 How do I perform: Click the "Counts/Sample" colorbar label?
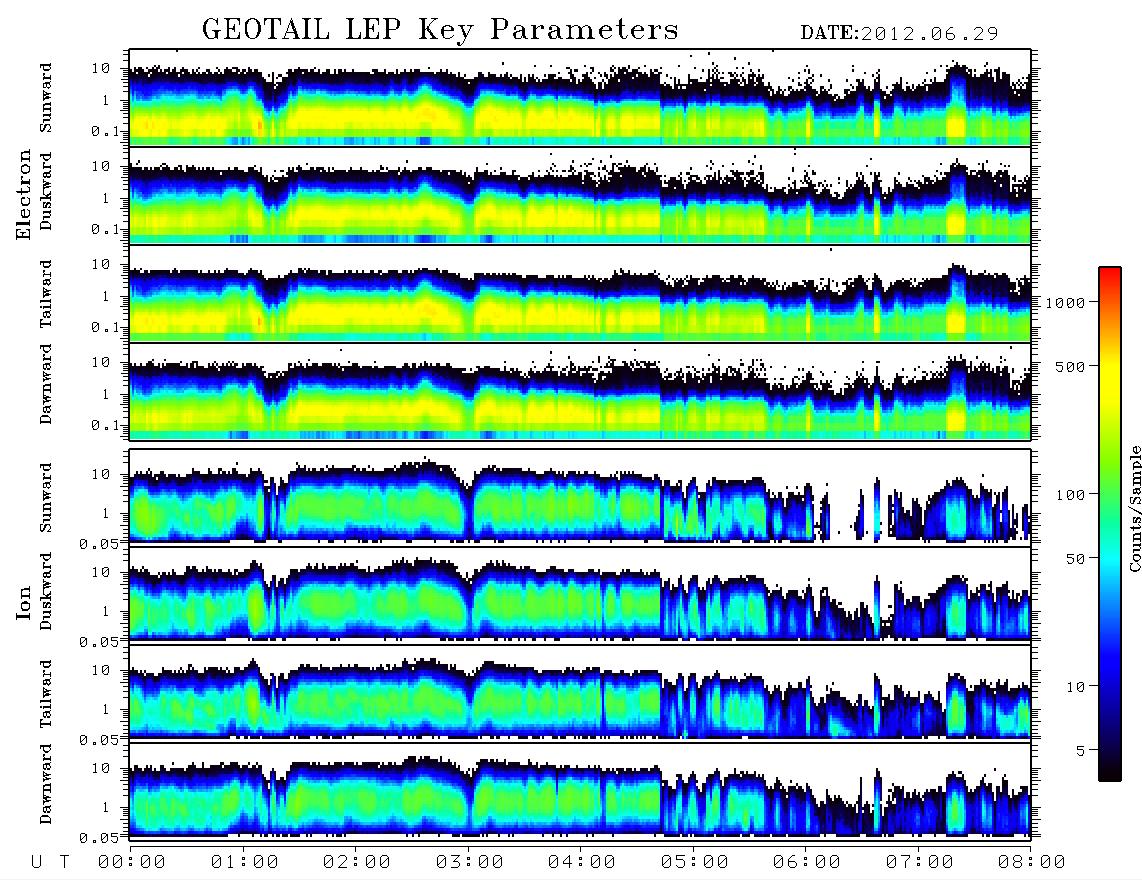(x=1134, y=508)
